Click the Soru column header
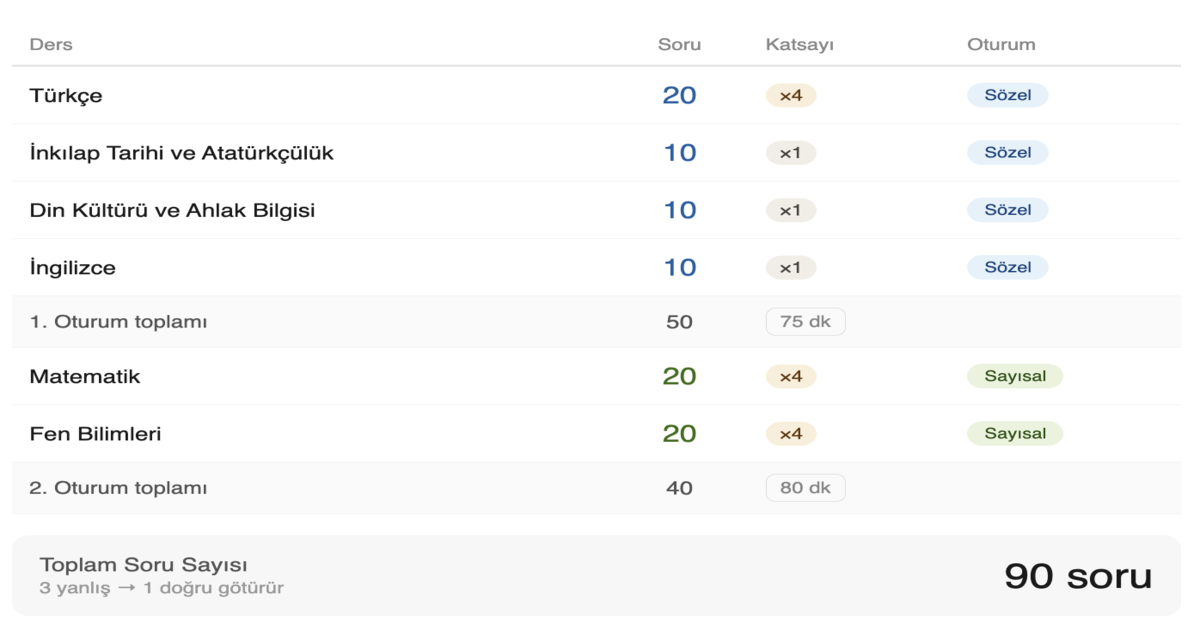 click(x=679, y=45)
